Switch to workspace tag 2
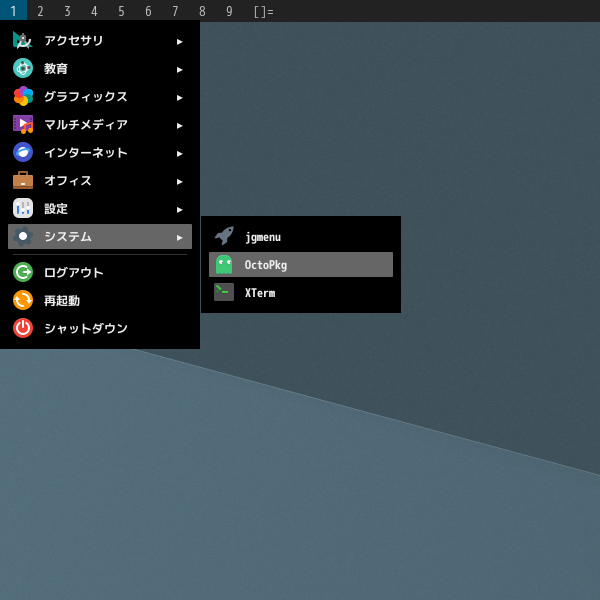Viewport: 600px width, 600px height. [x=40, y=11]
